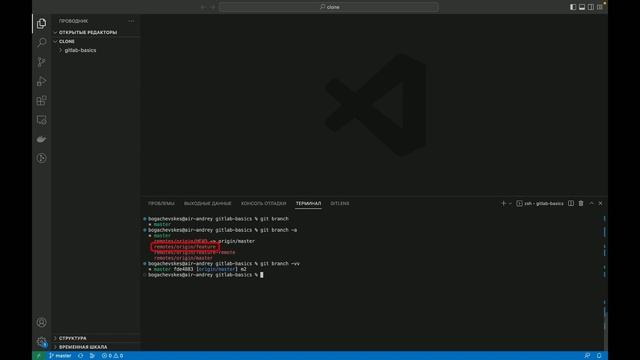Viewport: 640px width, 360px height.
Task: Go forward with navigation arrow
Action: pyautogui.click(x=213, y=7)
